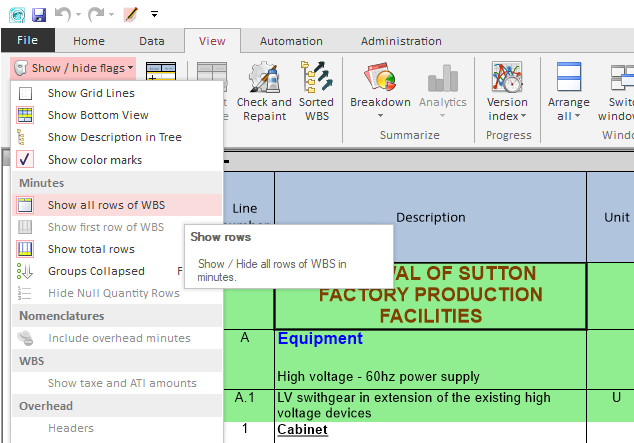This screenshot has height=443, width=634.
Task: Open the Sorted WBS tool
Action: [317, 78]
